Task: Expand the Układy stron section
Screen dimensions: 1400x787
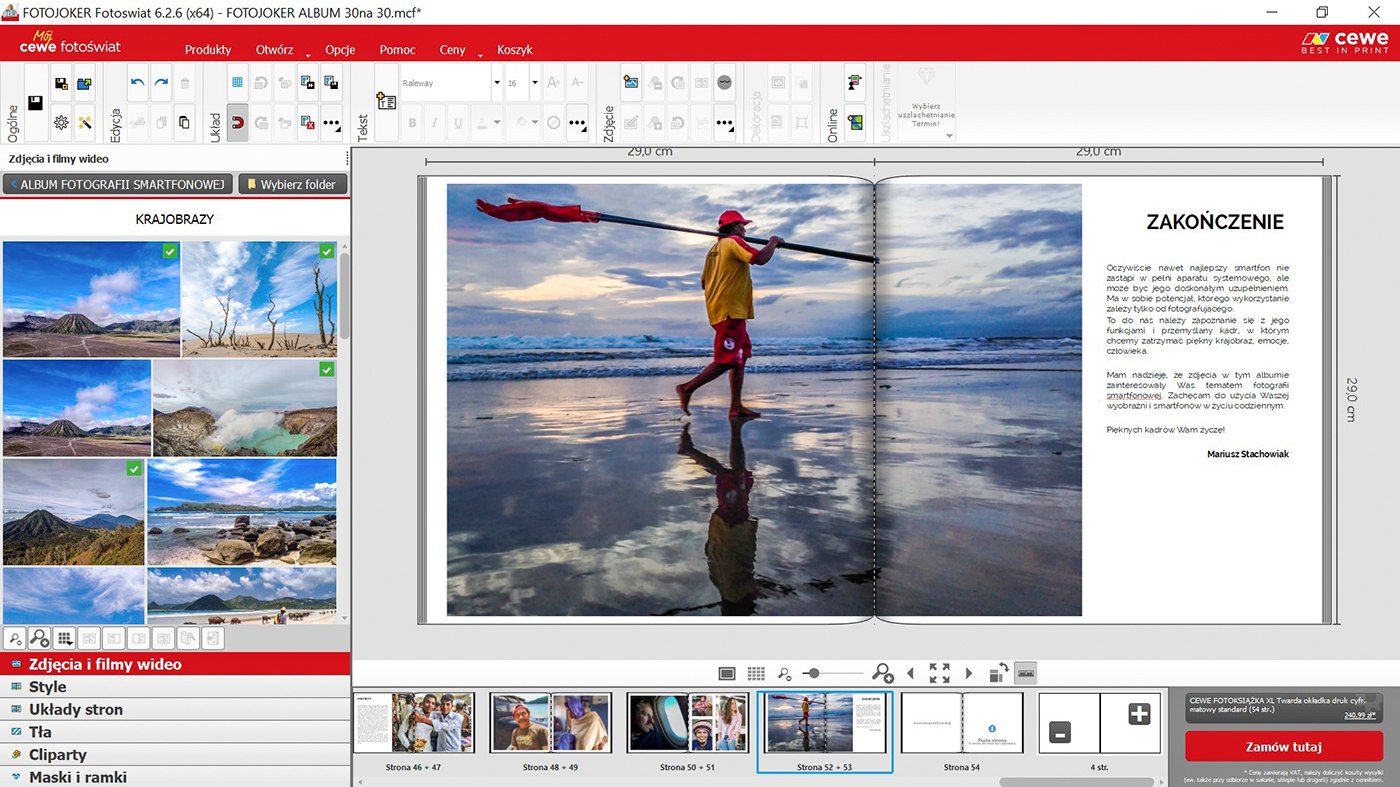Action: tap(175, 710)
